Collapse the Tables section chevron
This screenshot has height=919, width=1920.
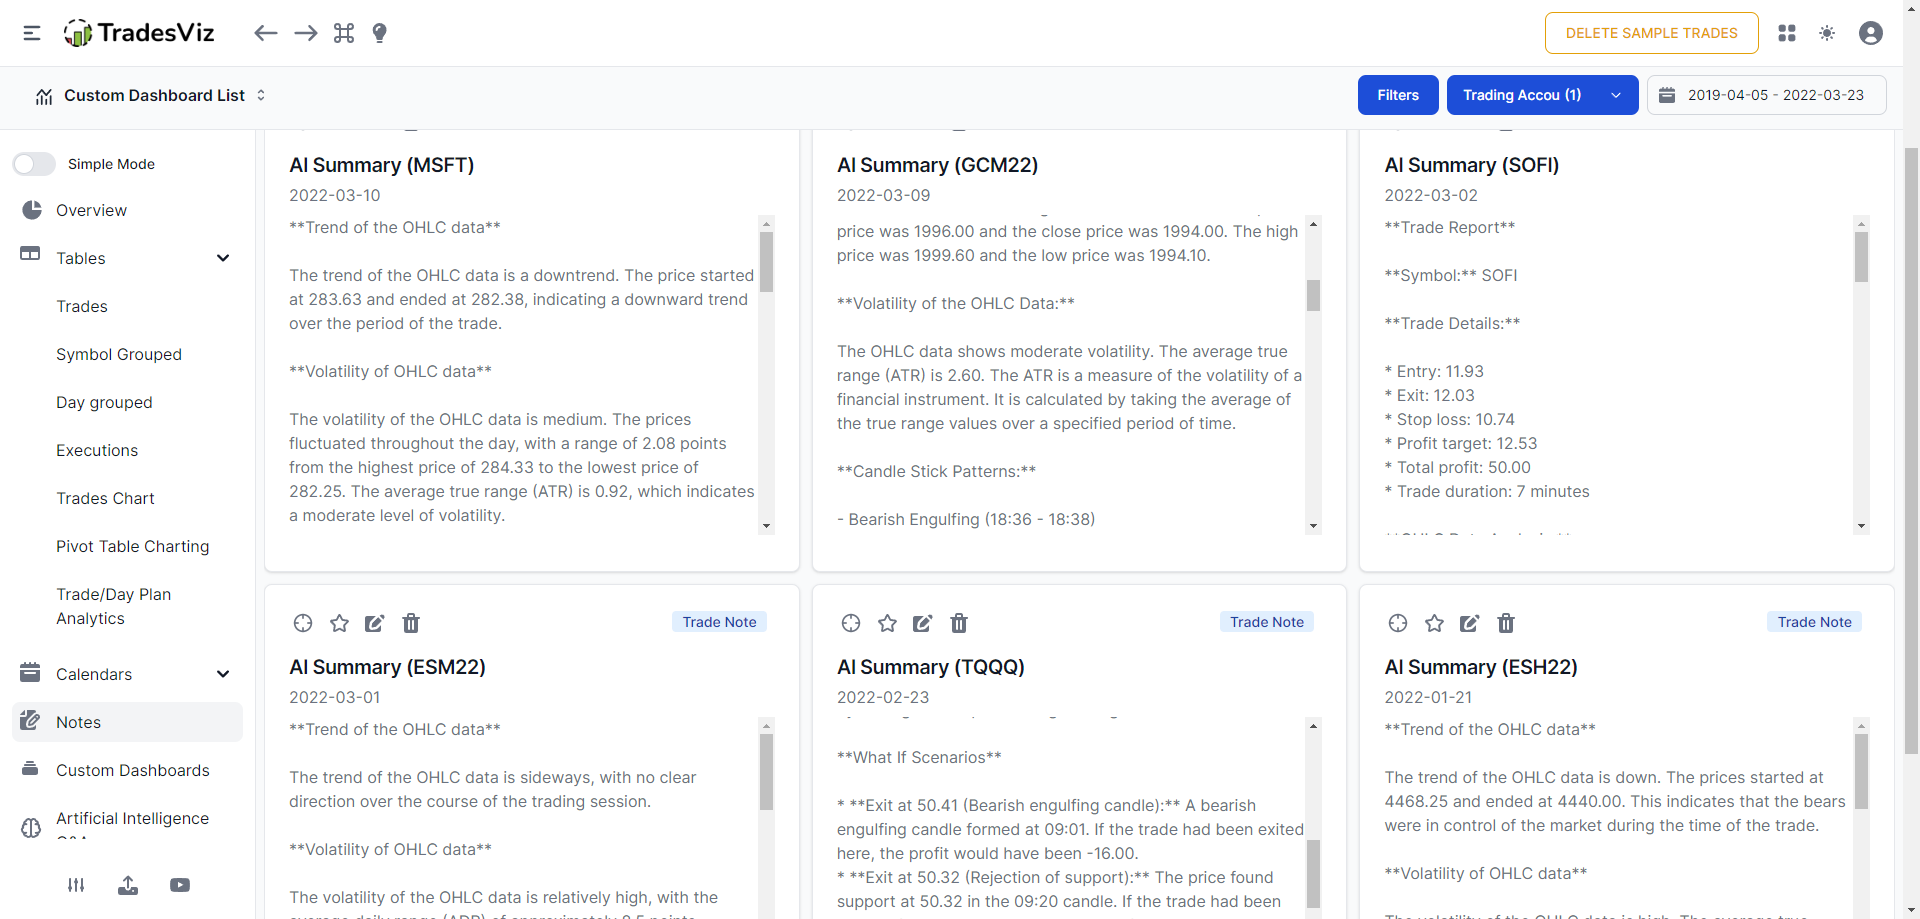pos(223,258)
